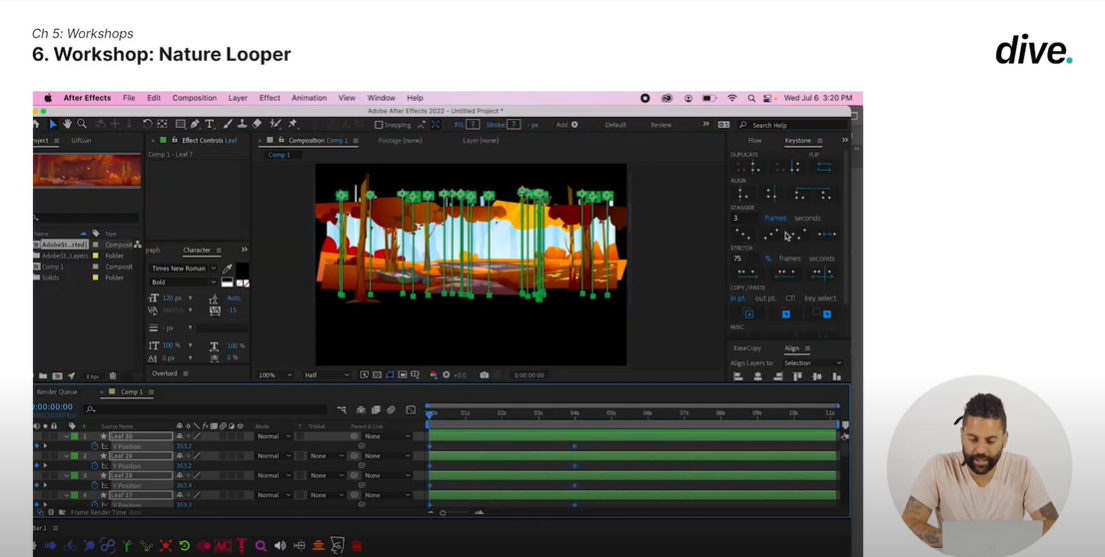The image size is (1105, 557).
Task: Click the Puppet Pin tool
Action: coord(293,125)
